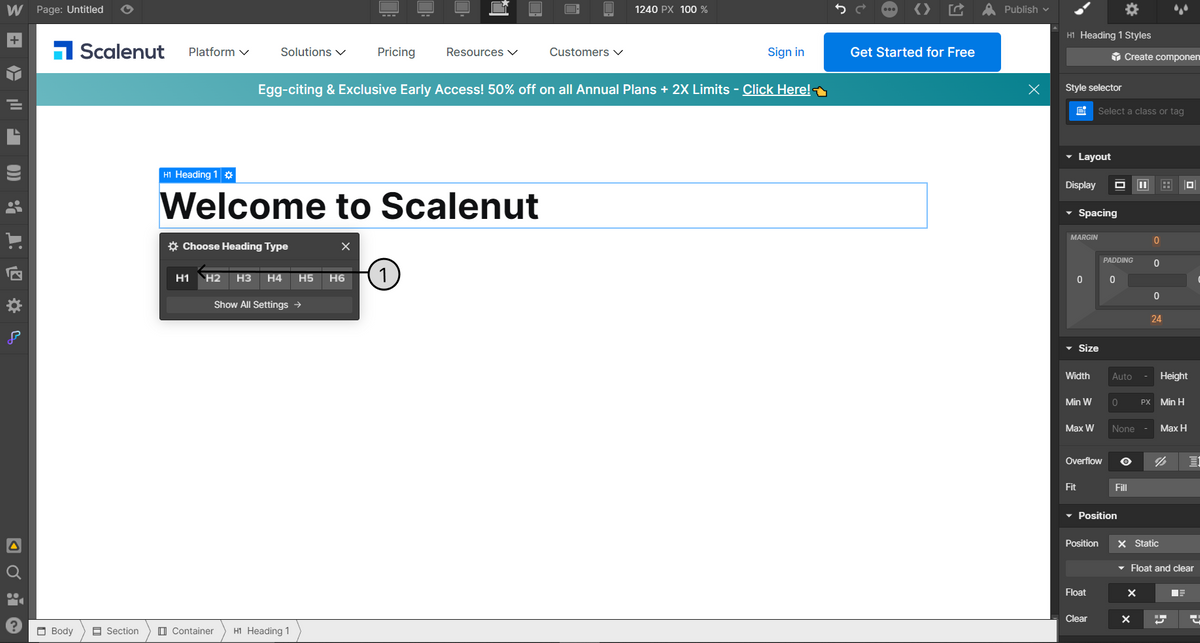Image resolution: width=1200 pixels, height=643 pixels.
Task: Open the CMS Collections panel
Action: point(14,173)
